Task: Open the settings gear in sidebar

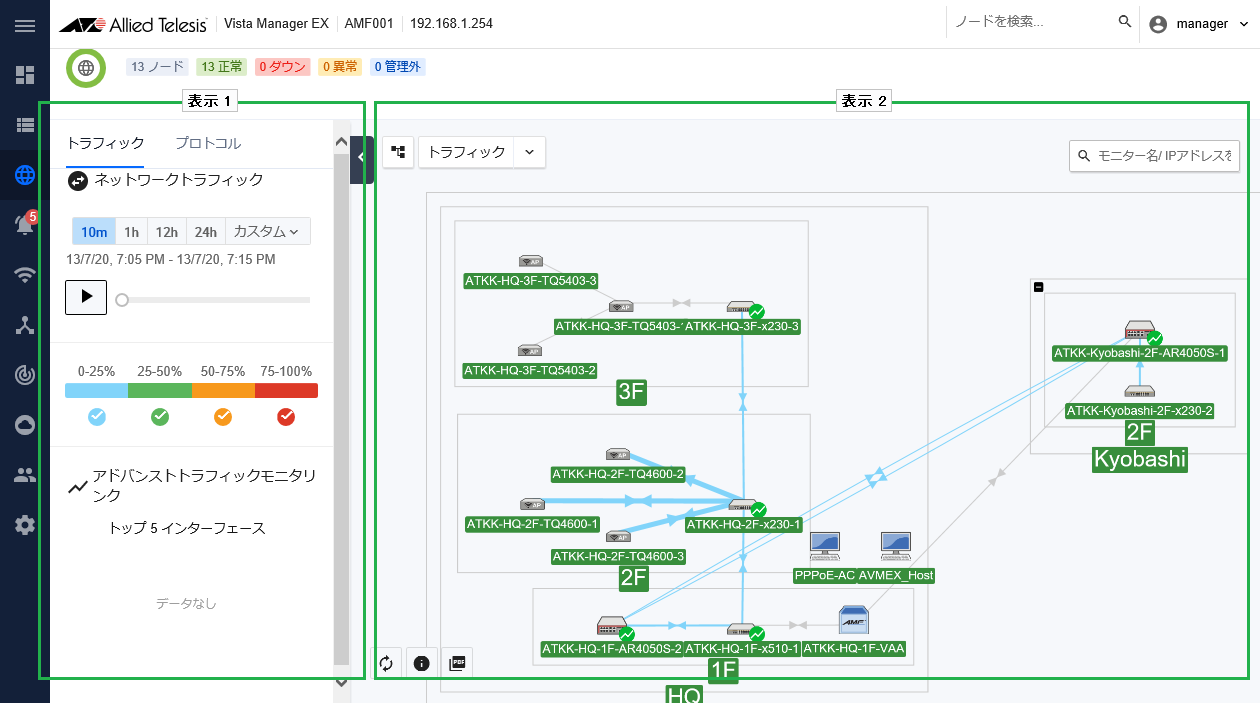Action: (25, 525)
